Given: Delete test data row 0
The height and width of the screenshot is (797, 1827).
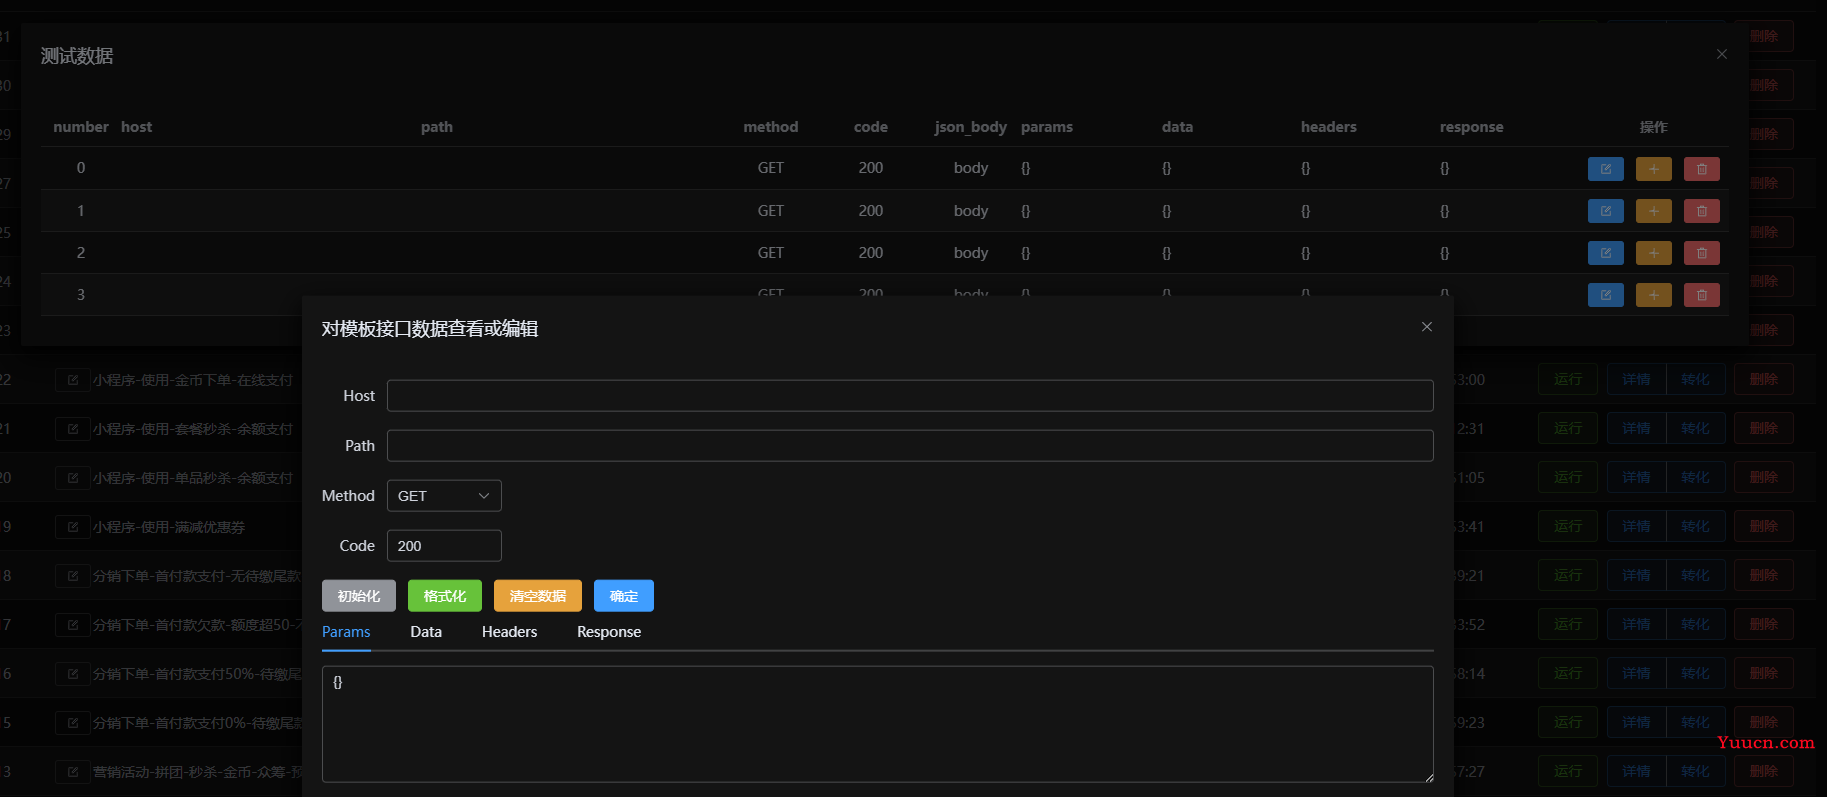Looking at the screenshot, I should click(1701, 169).
